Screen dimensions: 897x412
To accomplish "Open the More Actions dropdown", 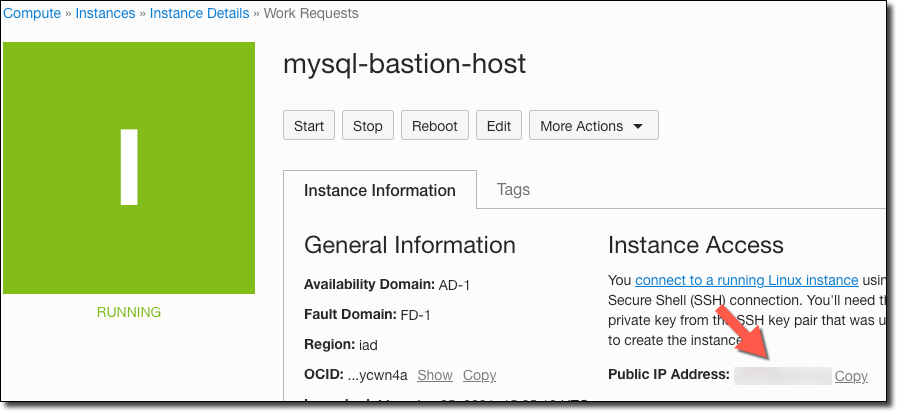I will 593,126.
